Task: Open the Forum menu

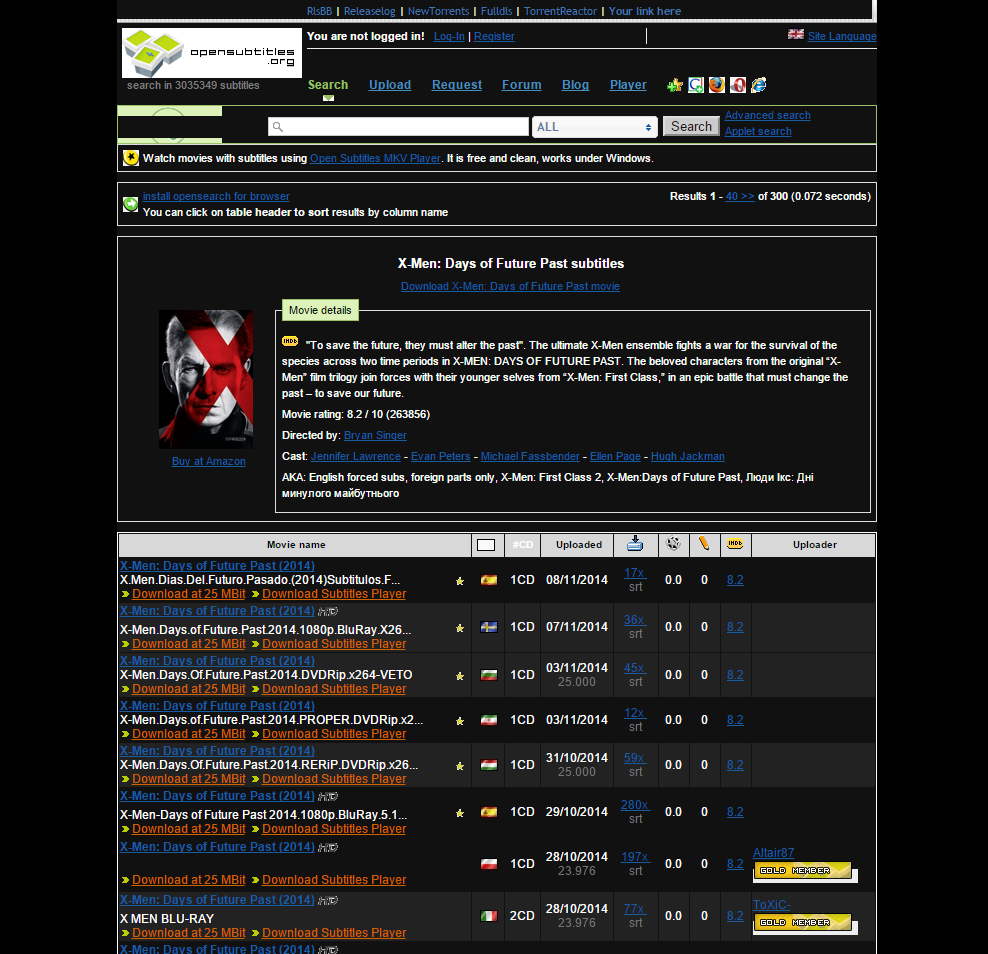Action: [521, 85]
